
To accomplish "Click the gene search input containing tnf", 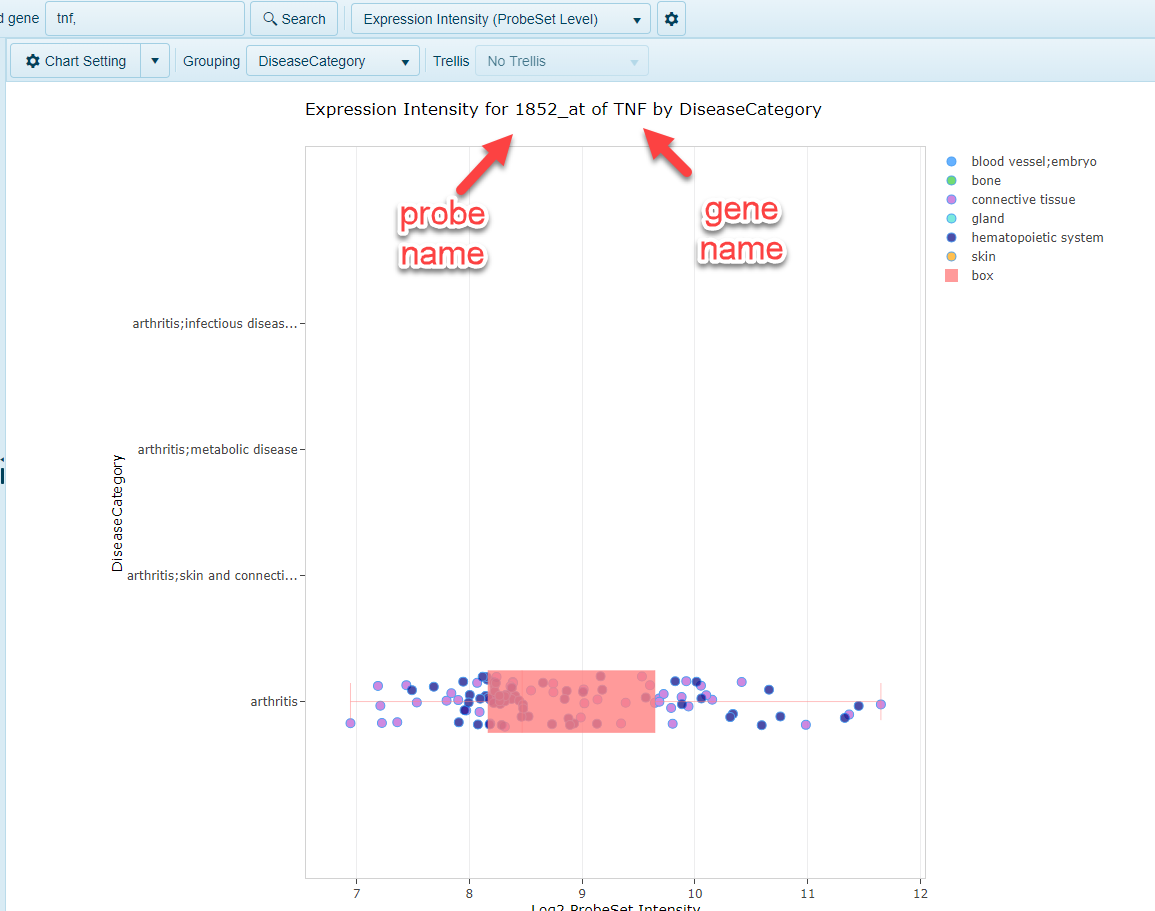I will click(144, 18).
